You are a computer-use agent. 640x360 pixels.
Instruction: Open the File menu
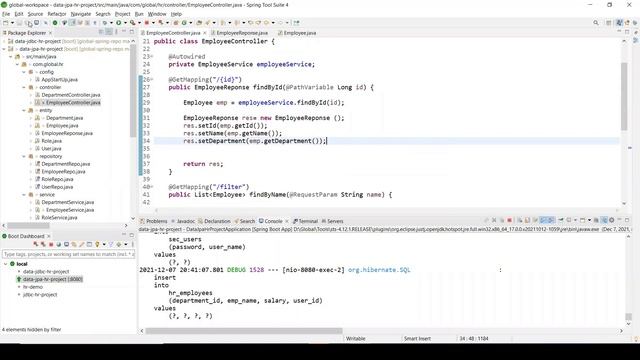click(6, 14)
